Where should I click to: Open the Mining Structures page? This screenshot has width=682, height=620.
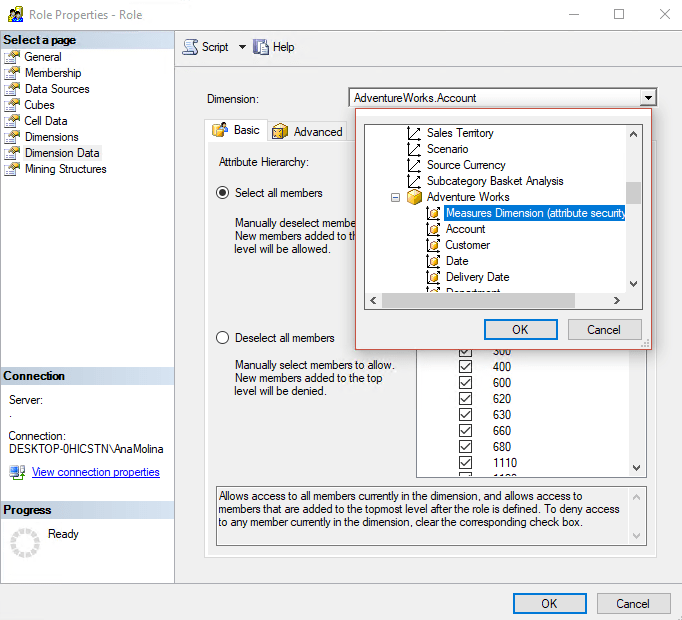coord(66,169)
